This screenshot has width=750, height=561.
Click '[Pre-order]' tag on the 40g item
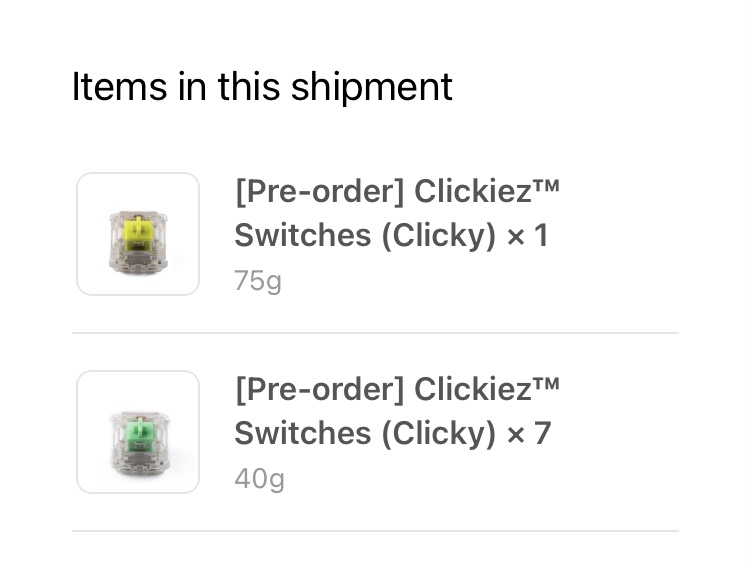tap(320, 390)
